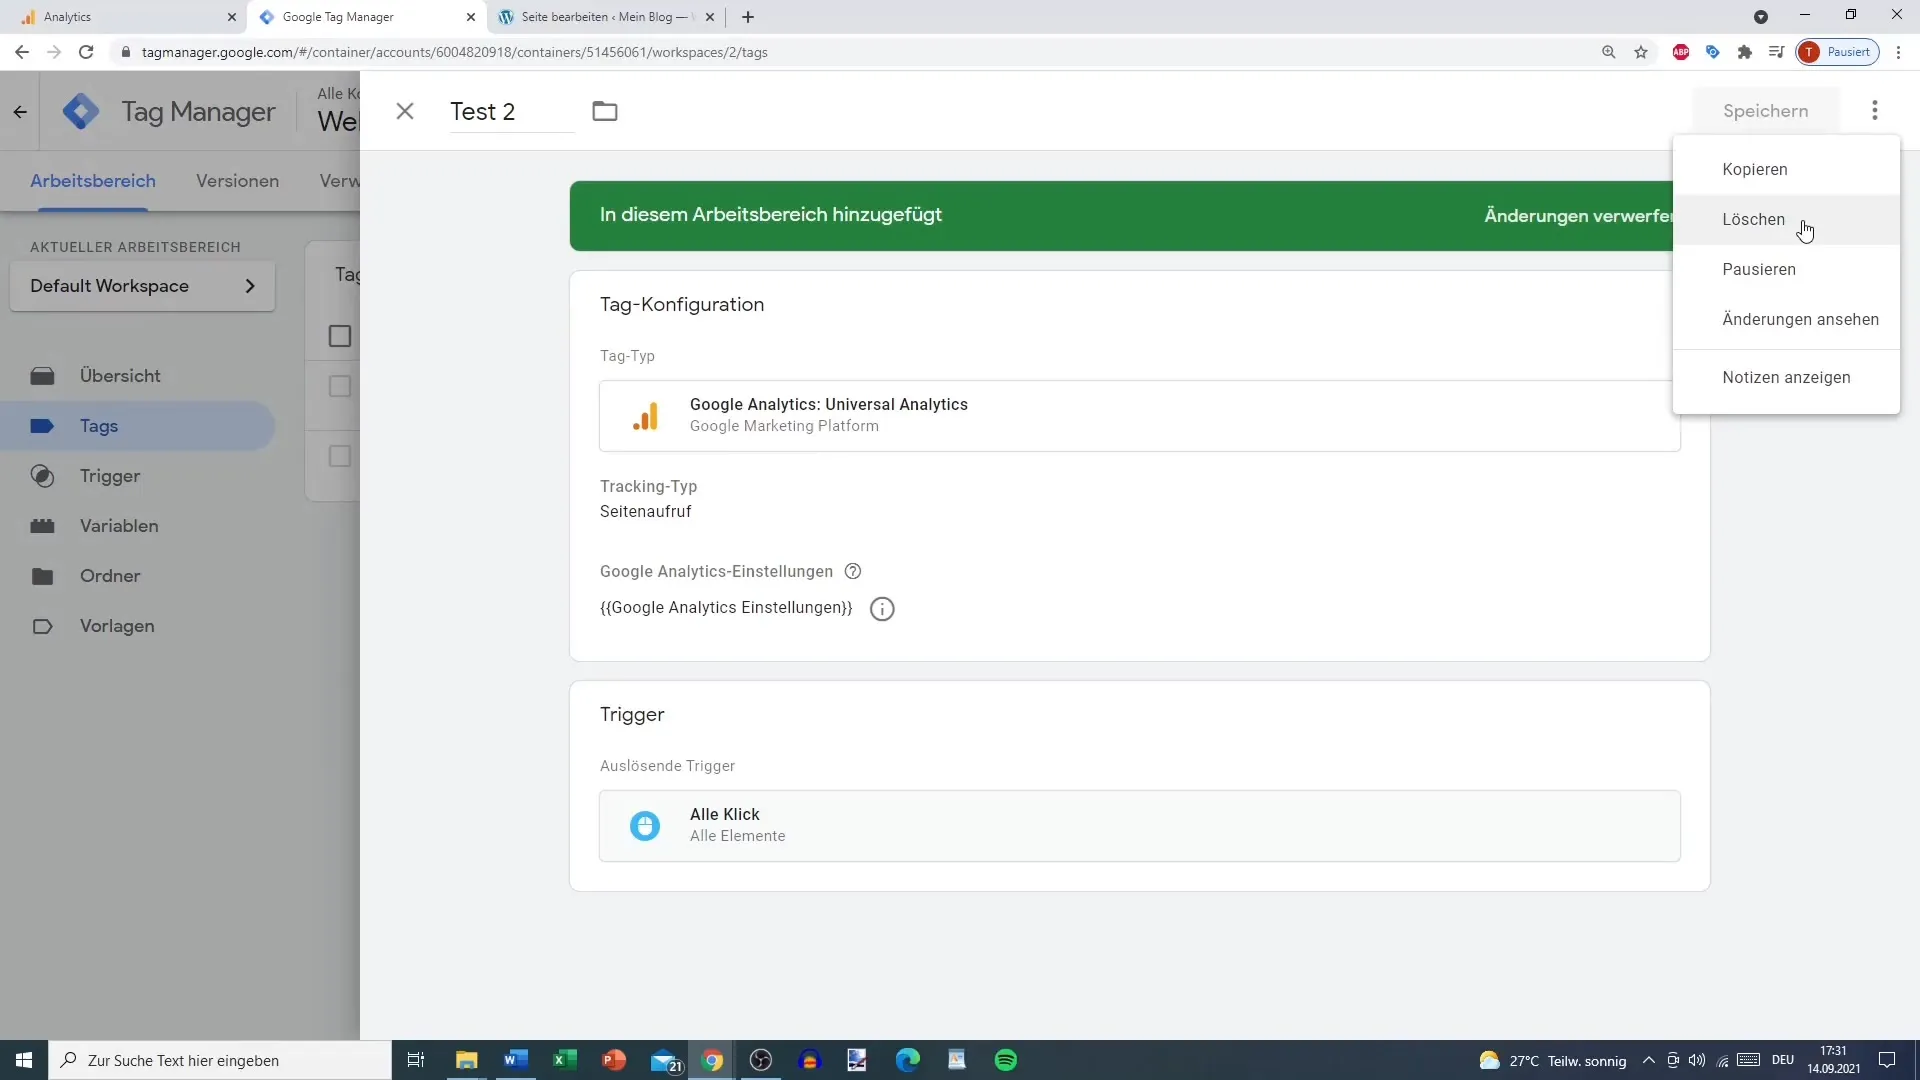Image resolution: width=1920 pixels, height=1080 pixels.
Task: Show info on Google Analytics Einstellungen variable
Action: [x=882, y=608]
